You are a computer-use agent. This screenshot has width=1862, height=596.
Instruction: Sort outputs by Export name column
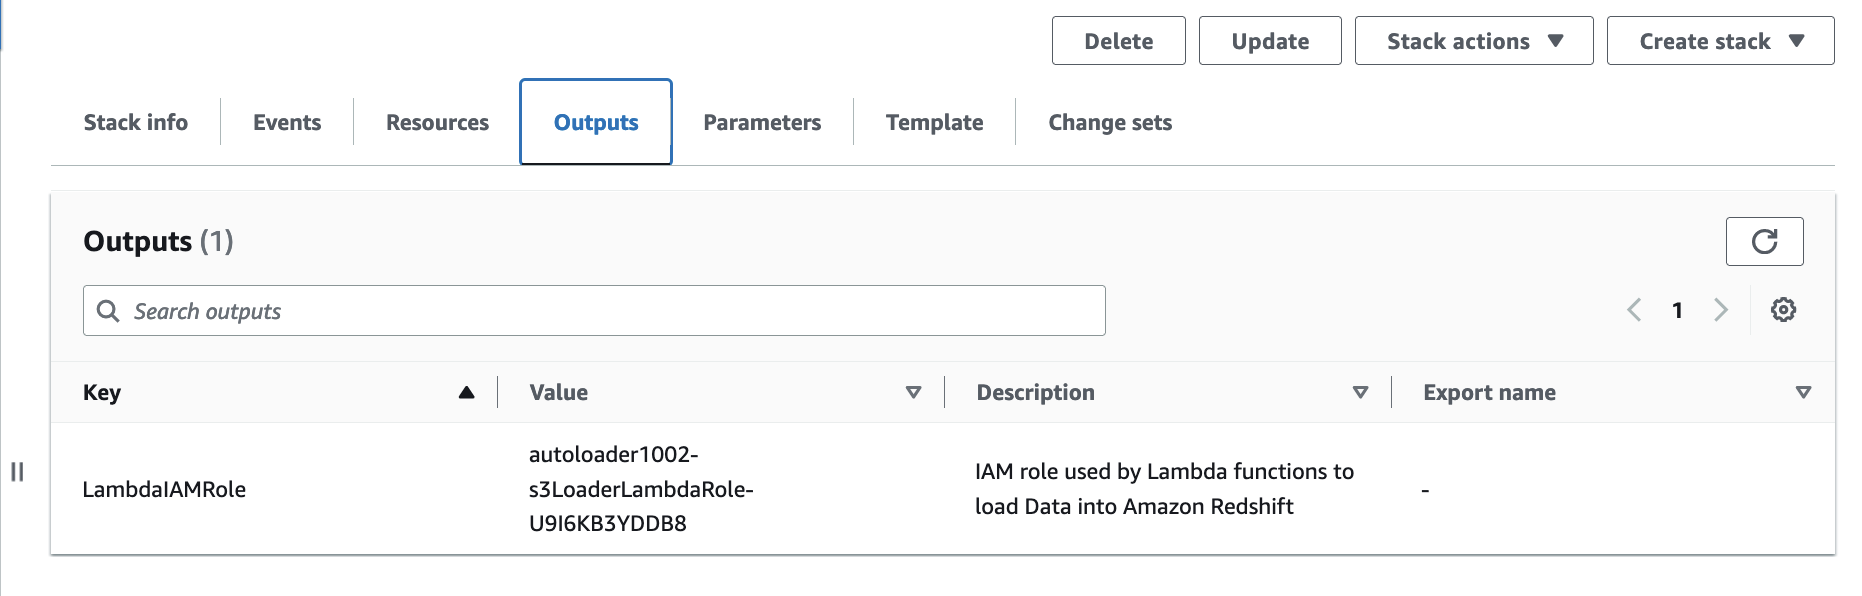click(x=1803, y=392)
